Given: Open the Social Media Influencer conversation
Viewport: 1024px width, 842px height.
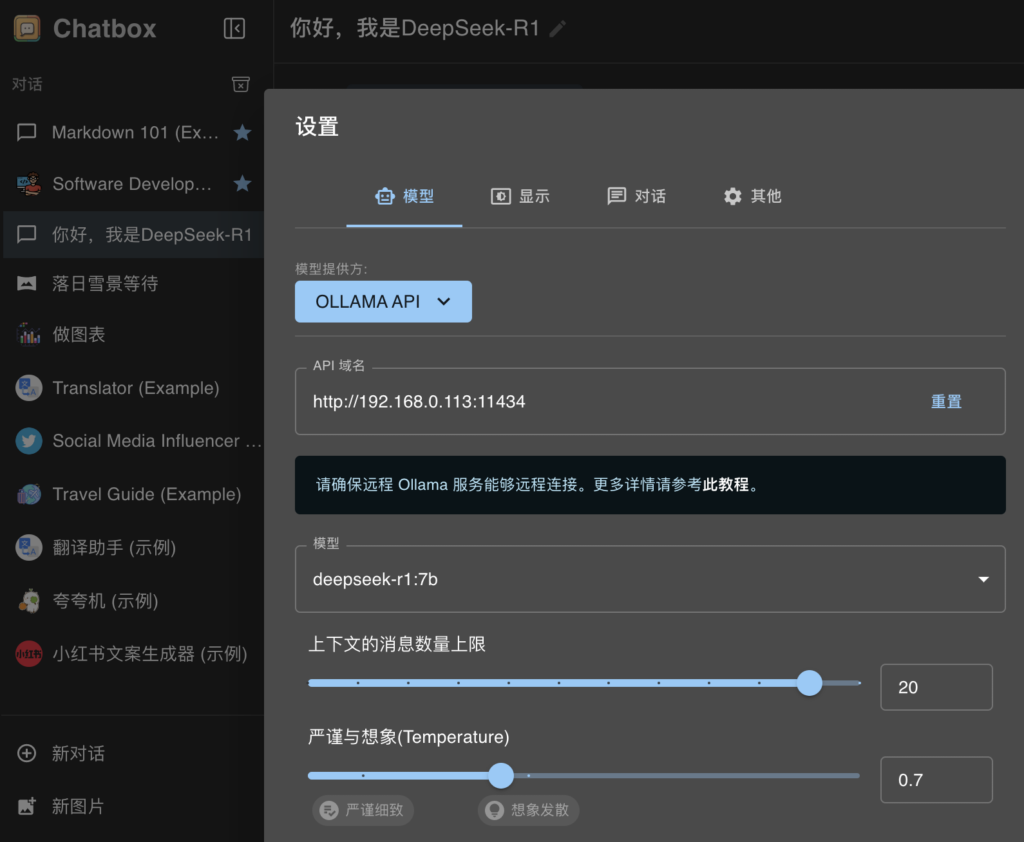Looking at the screenshot, I should pos(134,441).
